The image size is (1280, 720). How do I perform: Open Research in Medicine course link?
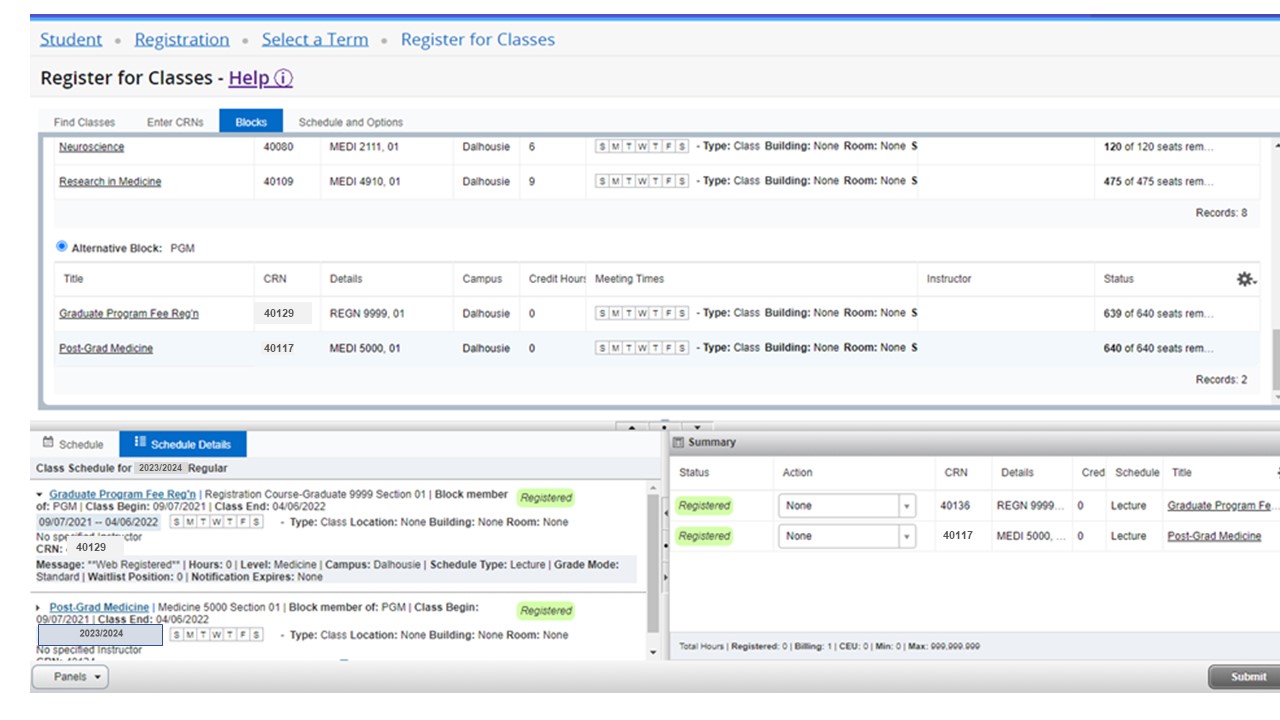[x=110, y=182]
